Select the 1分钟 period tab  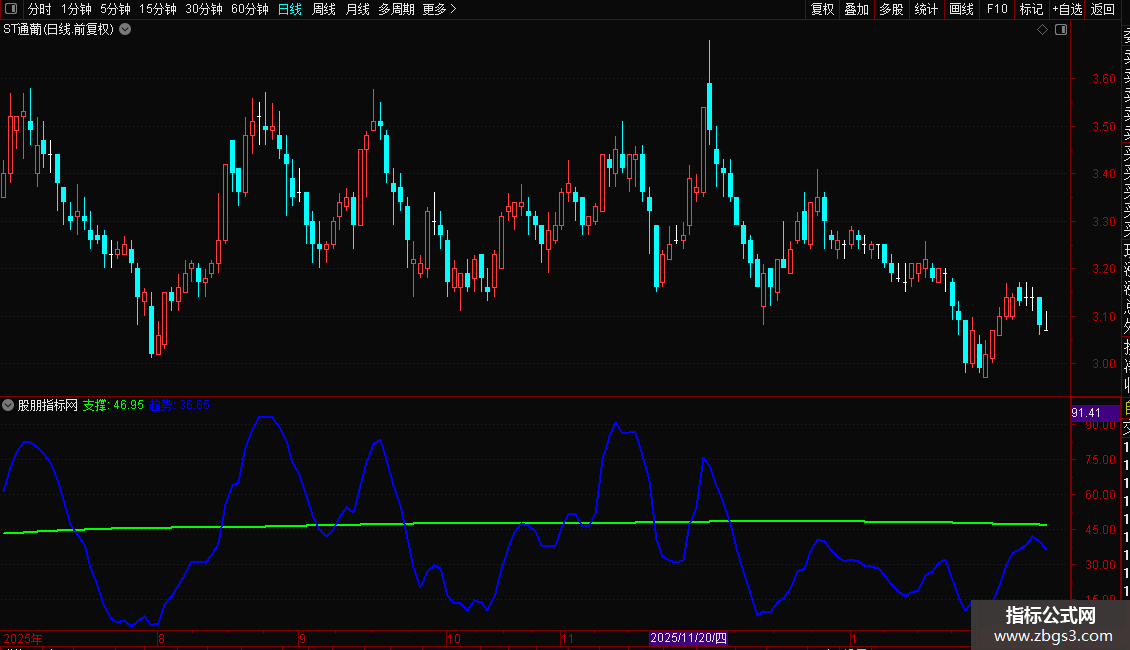click(x=76, y=9)
